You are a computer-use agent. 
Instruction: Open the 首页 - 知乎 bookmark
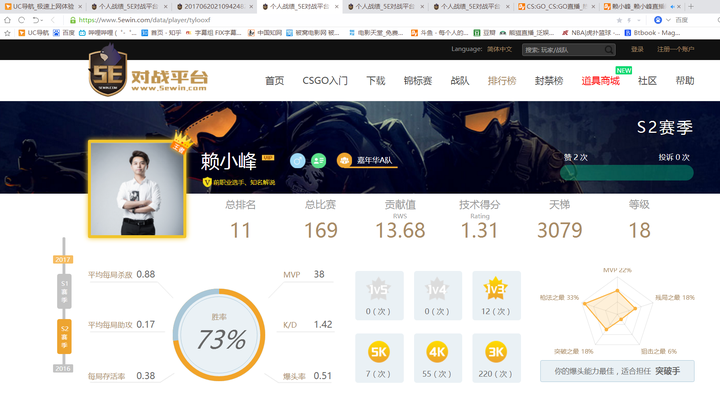161,33
